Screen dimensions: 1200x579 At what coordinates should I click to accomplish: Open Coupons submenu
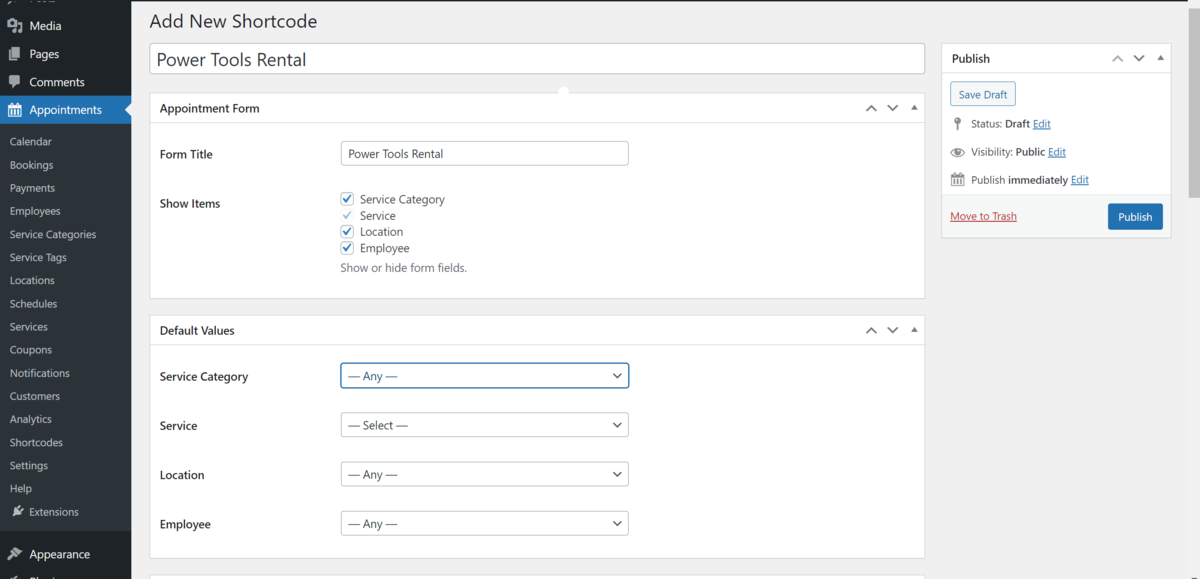coord(31,350)
